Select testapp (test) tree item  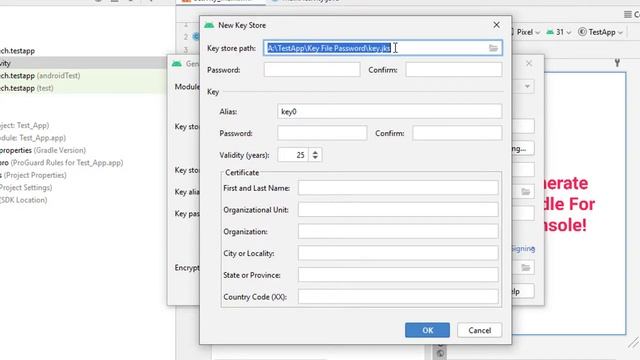27,88
